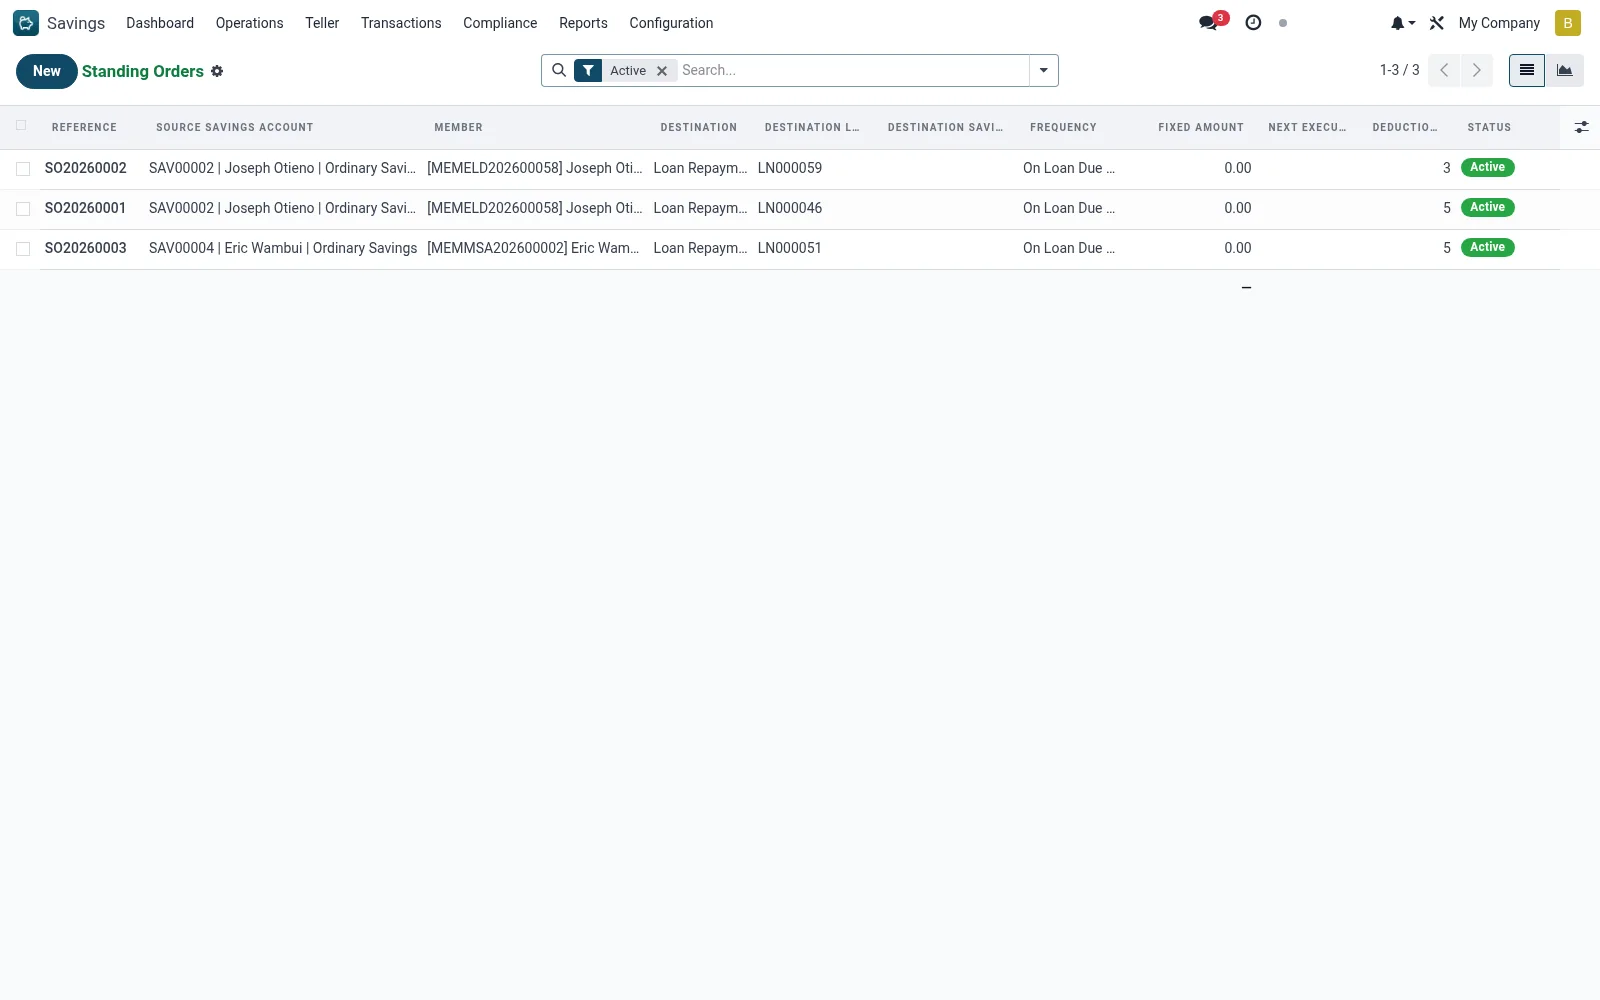
Task: Open the notifications bell dropdown
Action: (1403, 23)
